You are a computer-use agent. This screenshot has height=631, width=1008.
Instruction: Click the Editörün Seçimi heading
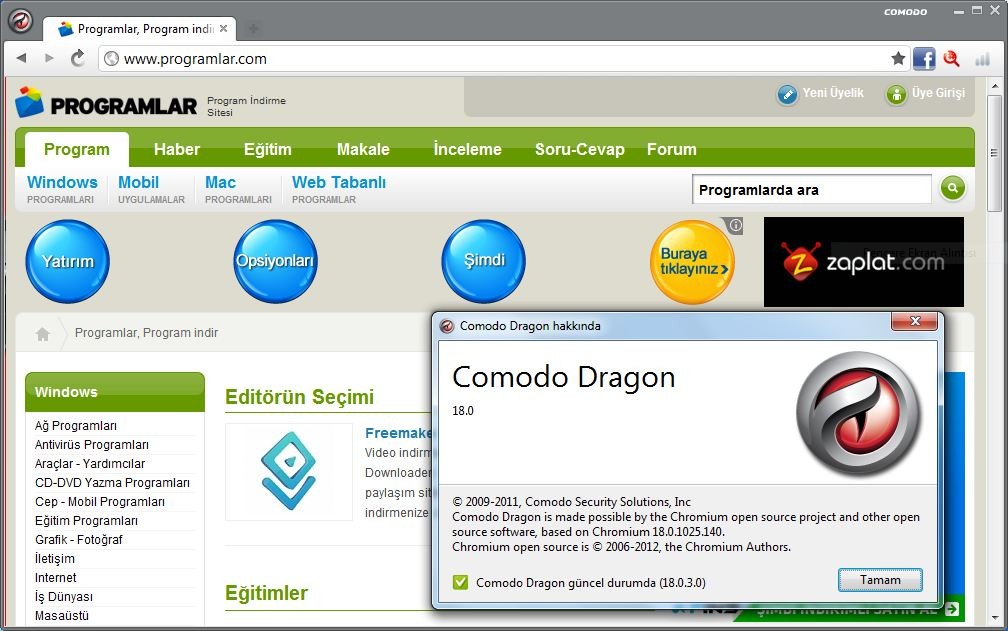point(300,397)
